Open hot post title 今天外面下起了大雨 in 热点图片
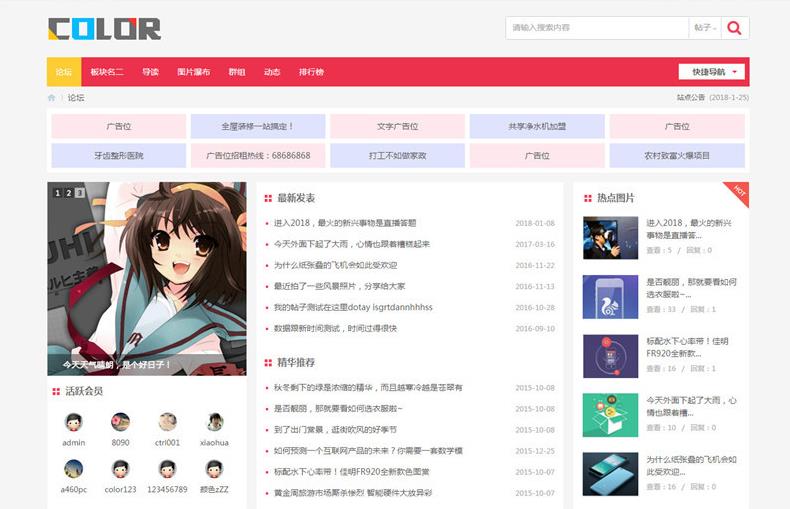 [x=691, y=406]
